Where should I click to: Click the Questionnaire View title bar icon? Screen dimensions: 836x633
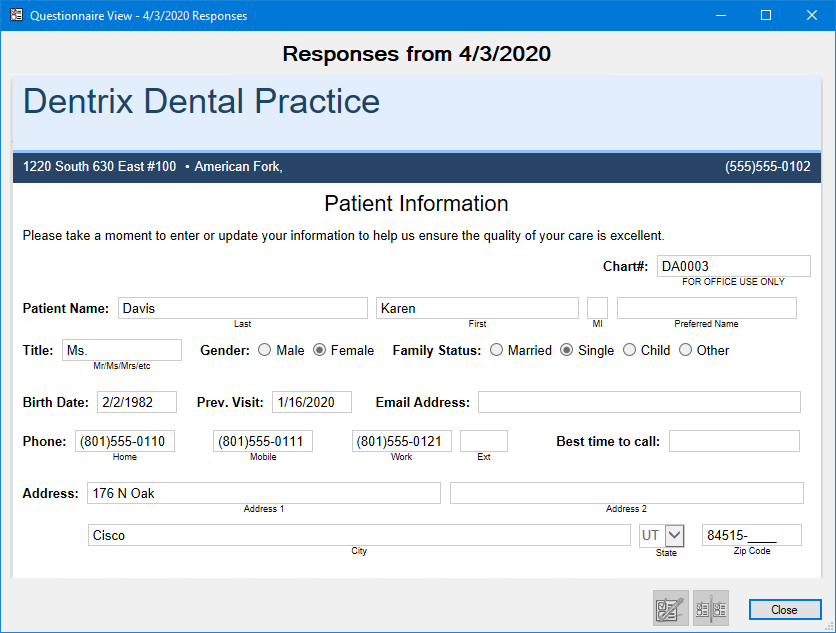click(x=14, y=16)
